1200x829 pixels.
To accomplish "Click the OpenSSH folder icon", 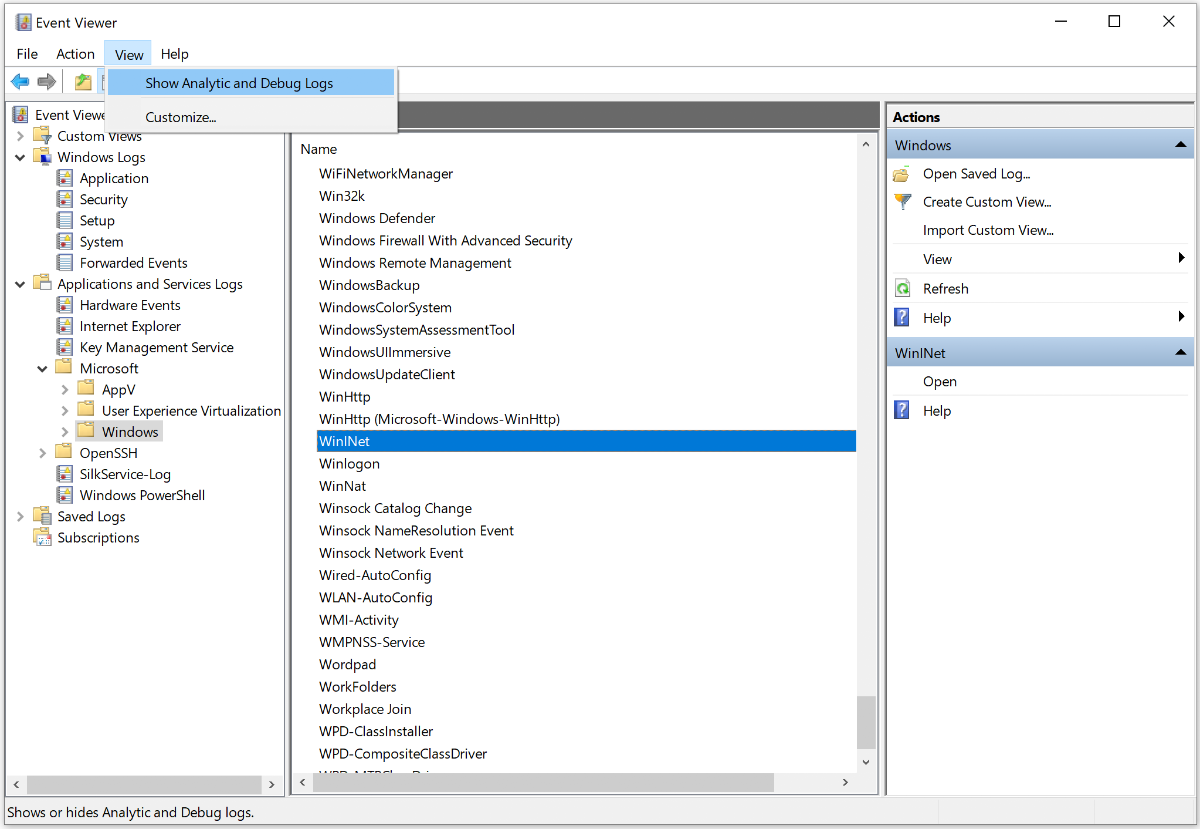I will (65, 453).
